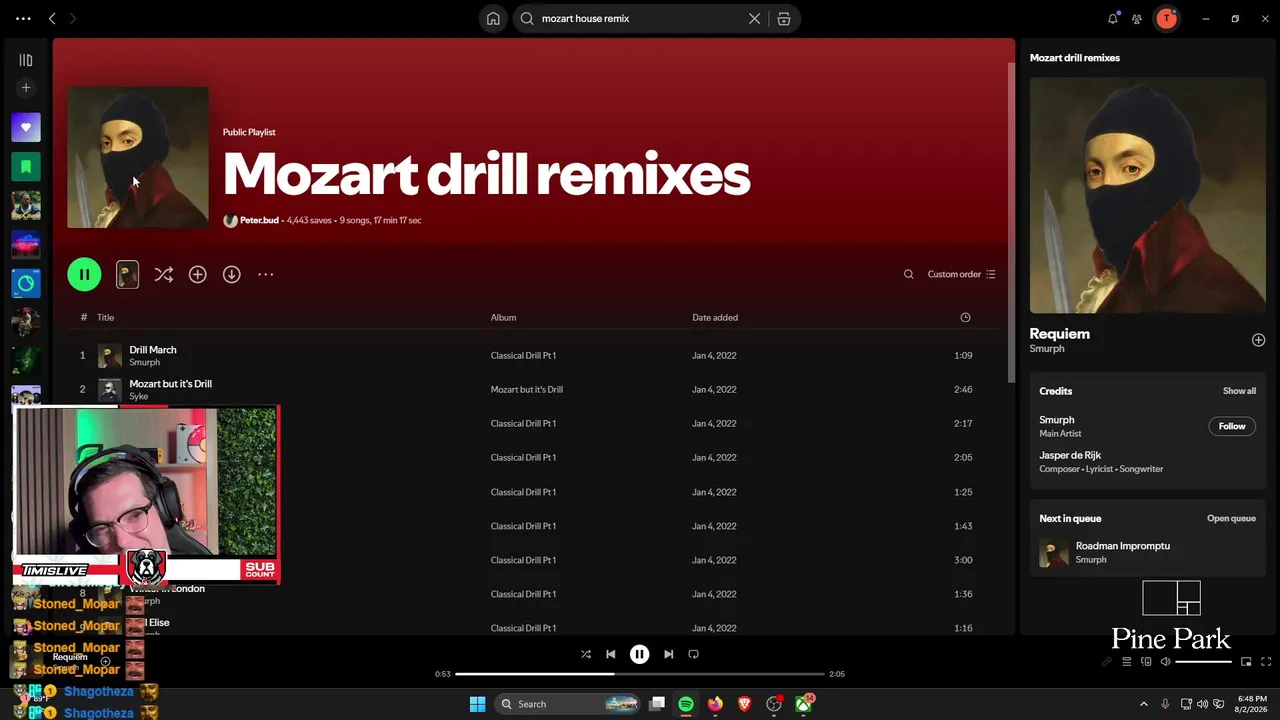Sort by Album column header
1280x720 pixels.
[x=503, y=317]
